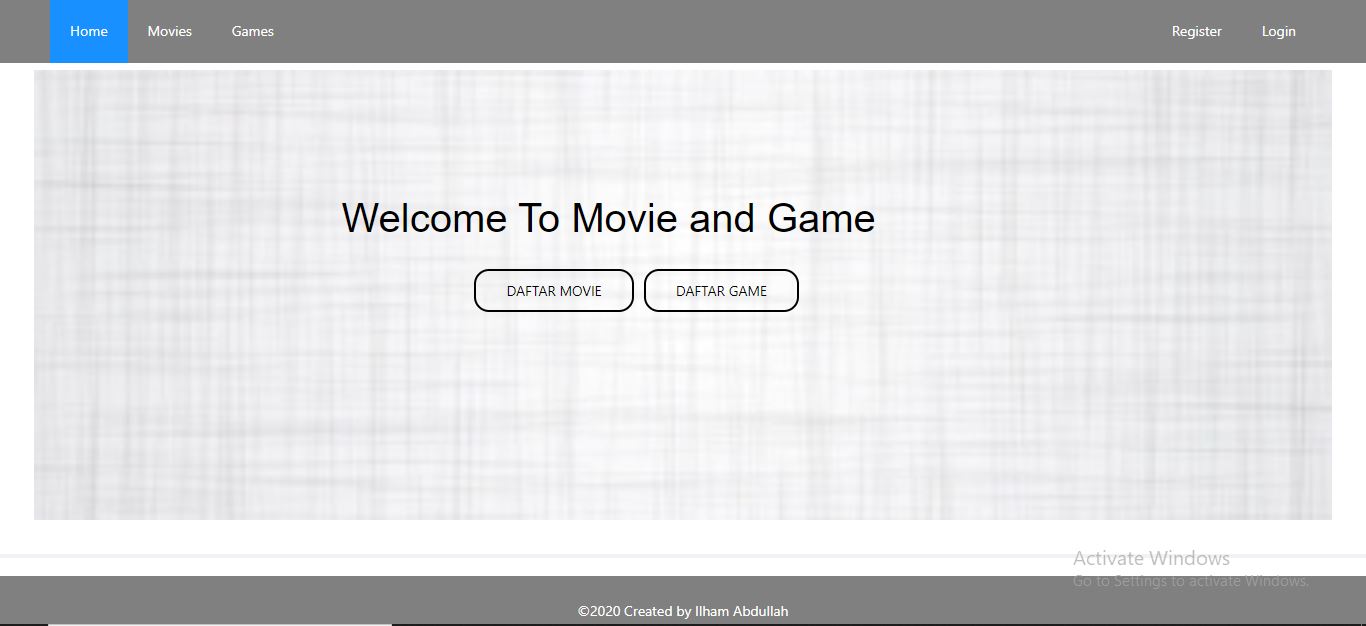
Task: Open the Movies page from the navbar
Action: coord(169,31)
